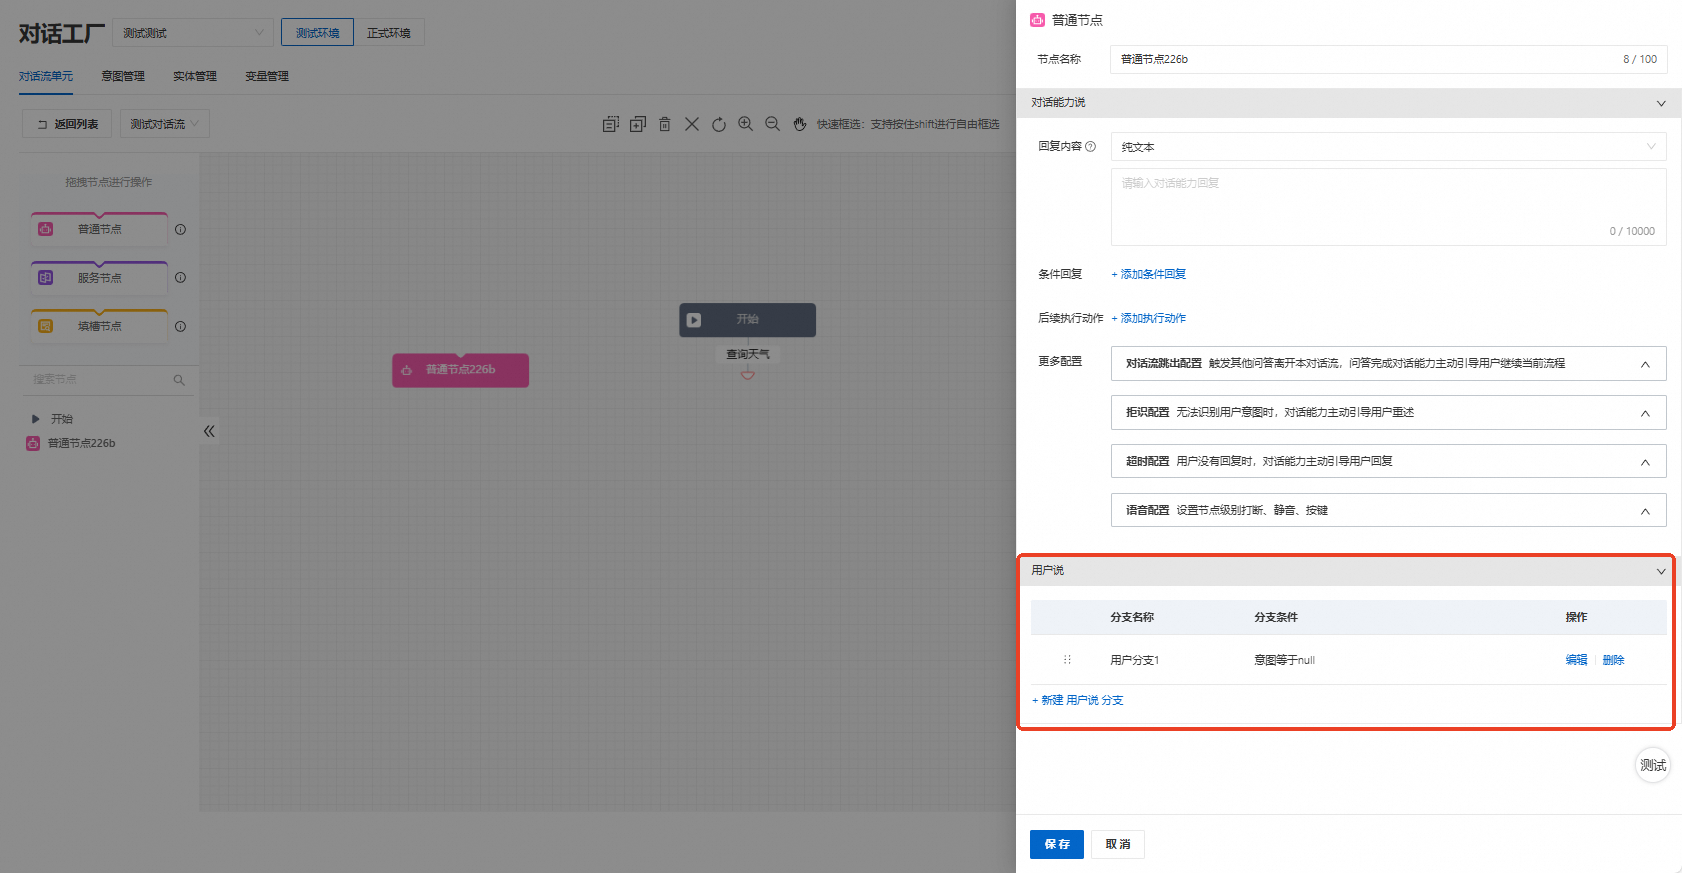Click the orange icon of 填槽节点 palette item
Viewport: 1682px width, 873px height.
pos(45,326)
